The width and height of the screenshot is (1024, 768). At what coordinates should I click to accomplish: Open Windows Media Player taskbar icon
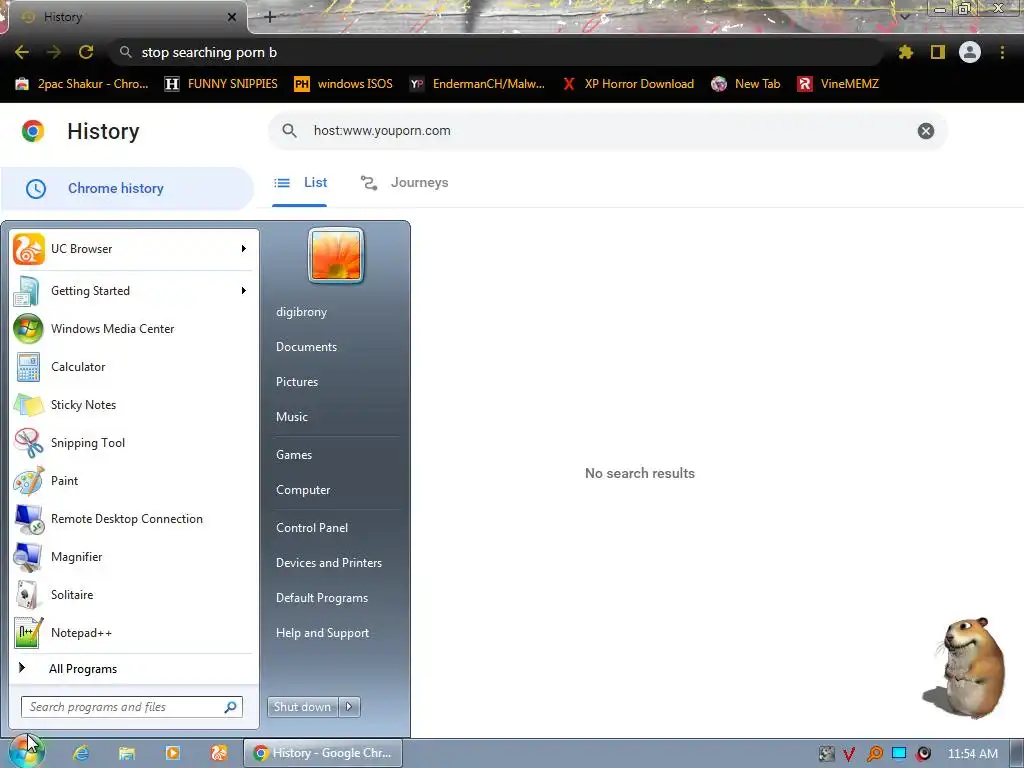tap(172, 753)
